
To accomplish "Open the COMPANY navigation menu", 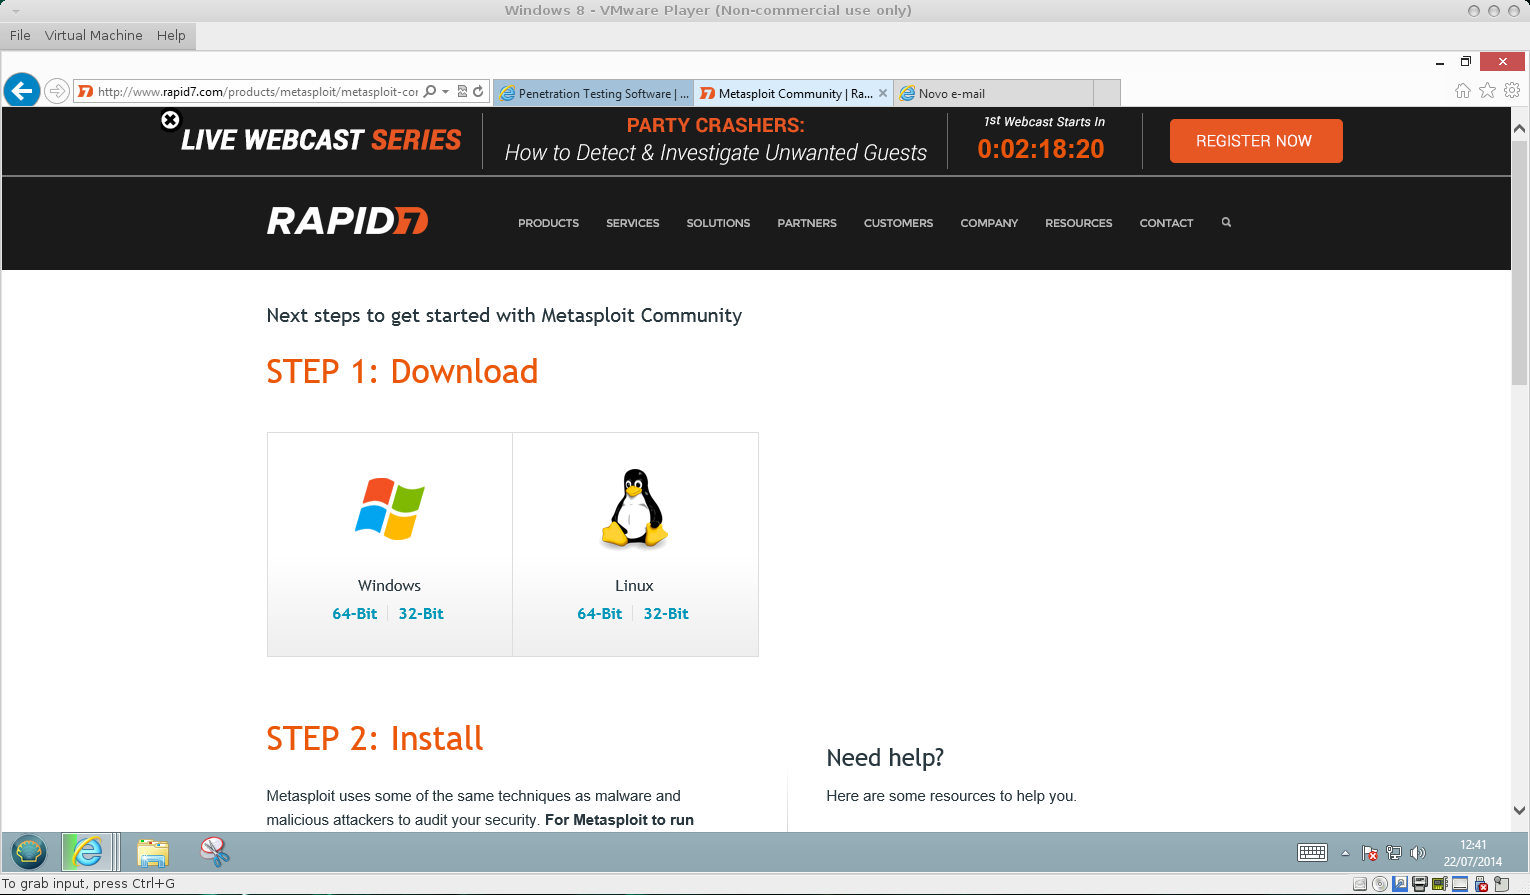I will 989,223.
